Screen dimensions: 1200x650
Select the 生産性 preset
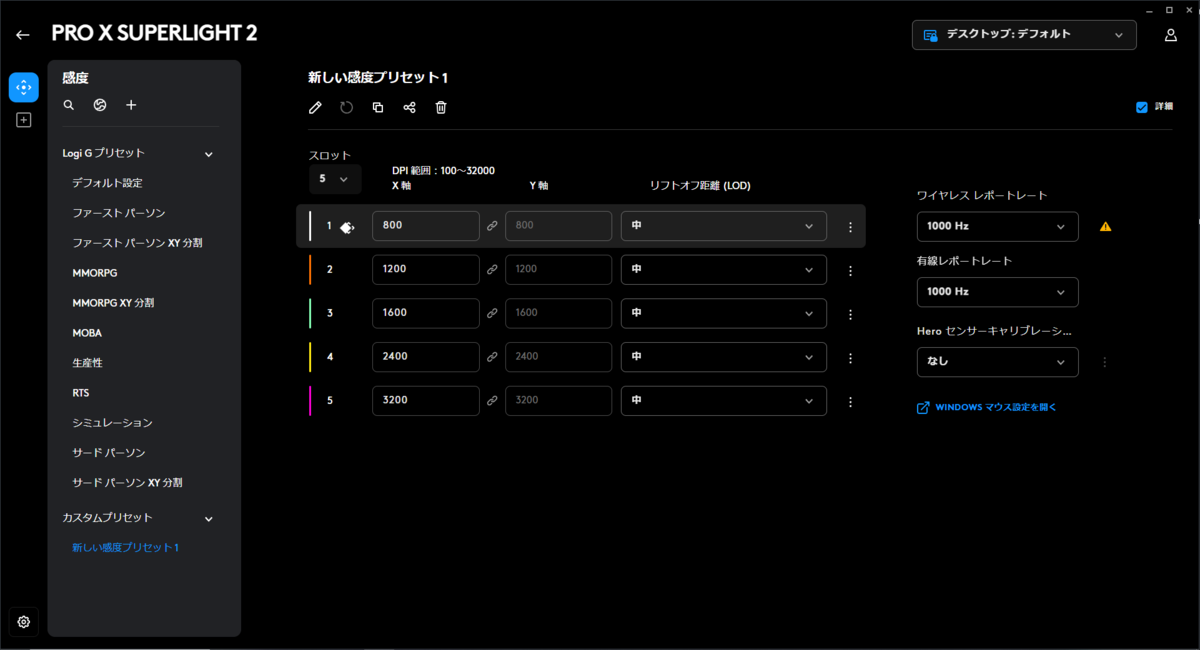[87, 363]
